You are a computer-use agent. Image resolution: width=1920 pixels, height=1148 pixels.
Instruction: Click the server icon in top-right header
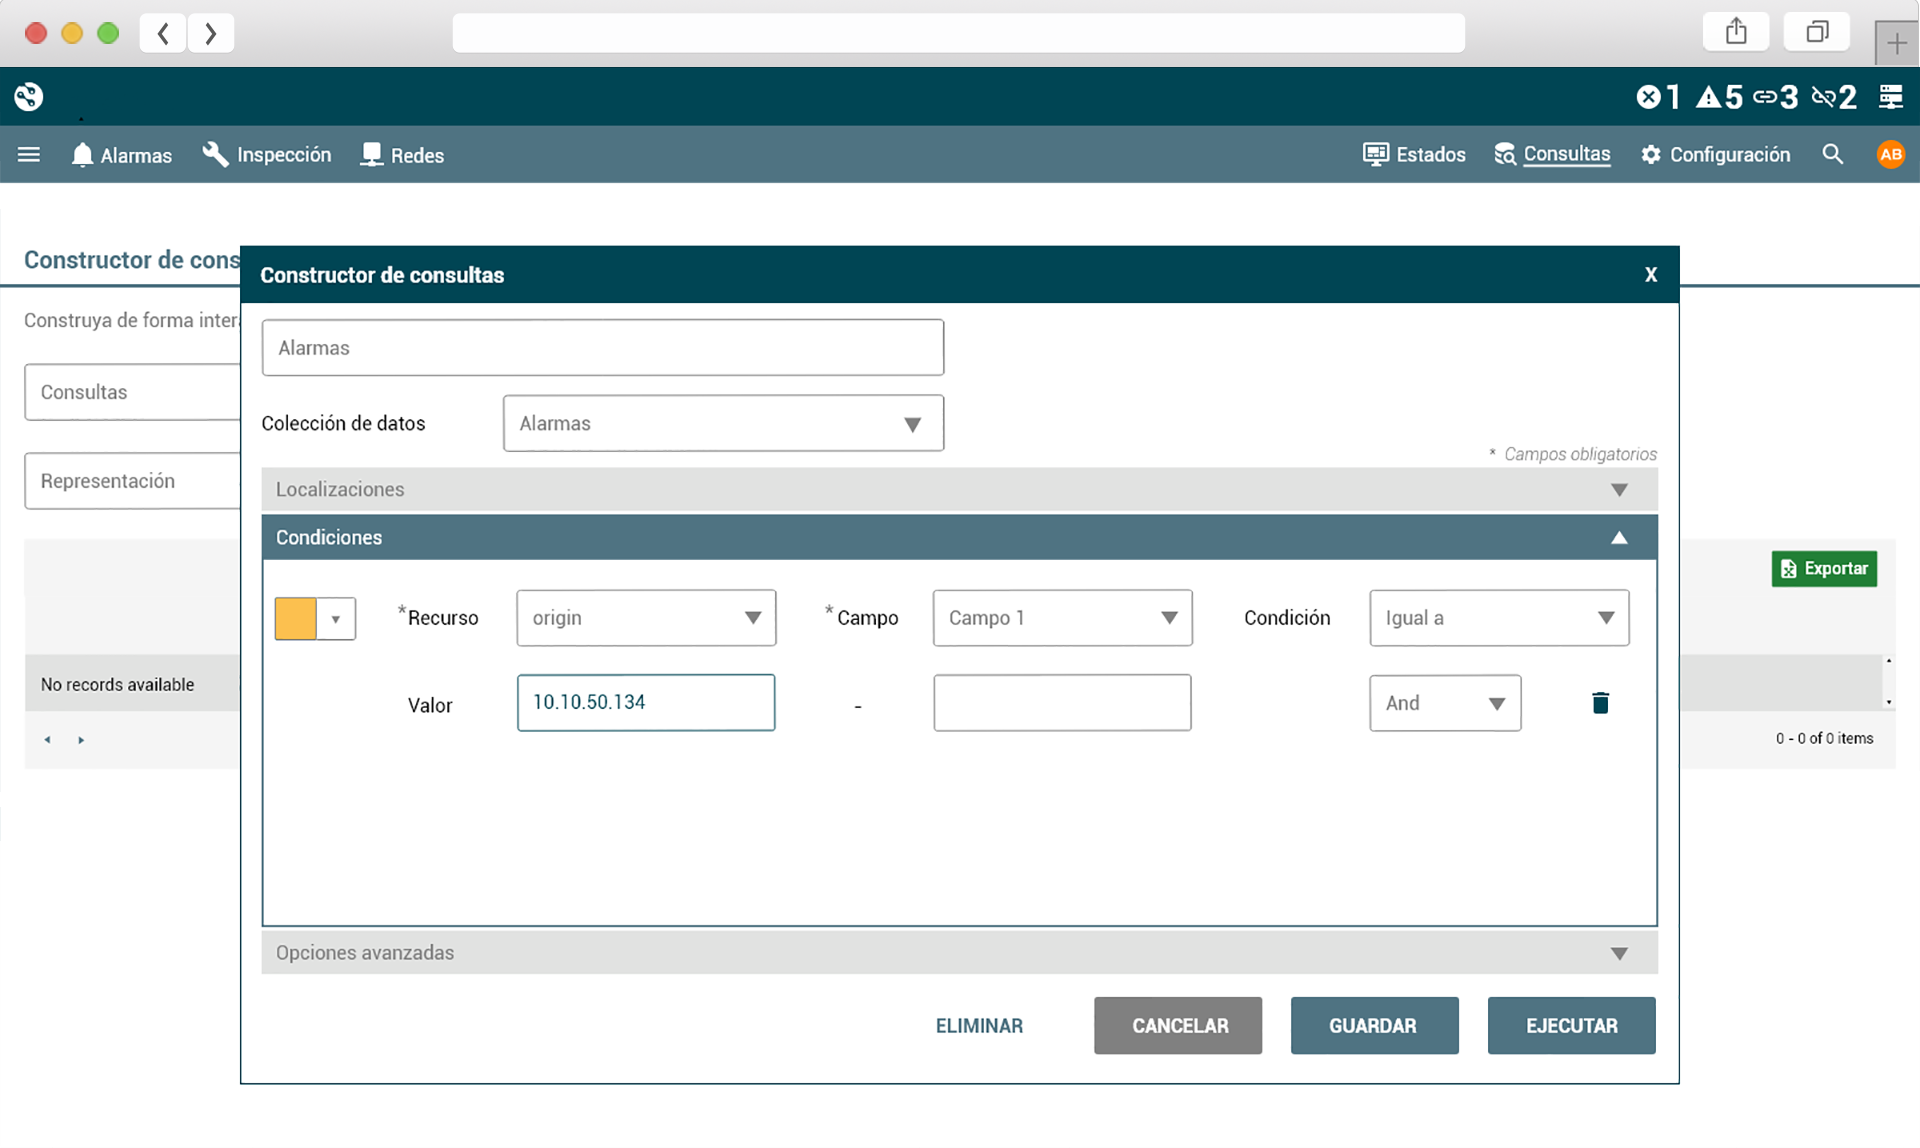pos(1891,97)
